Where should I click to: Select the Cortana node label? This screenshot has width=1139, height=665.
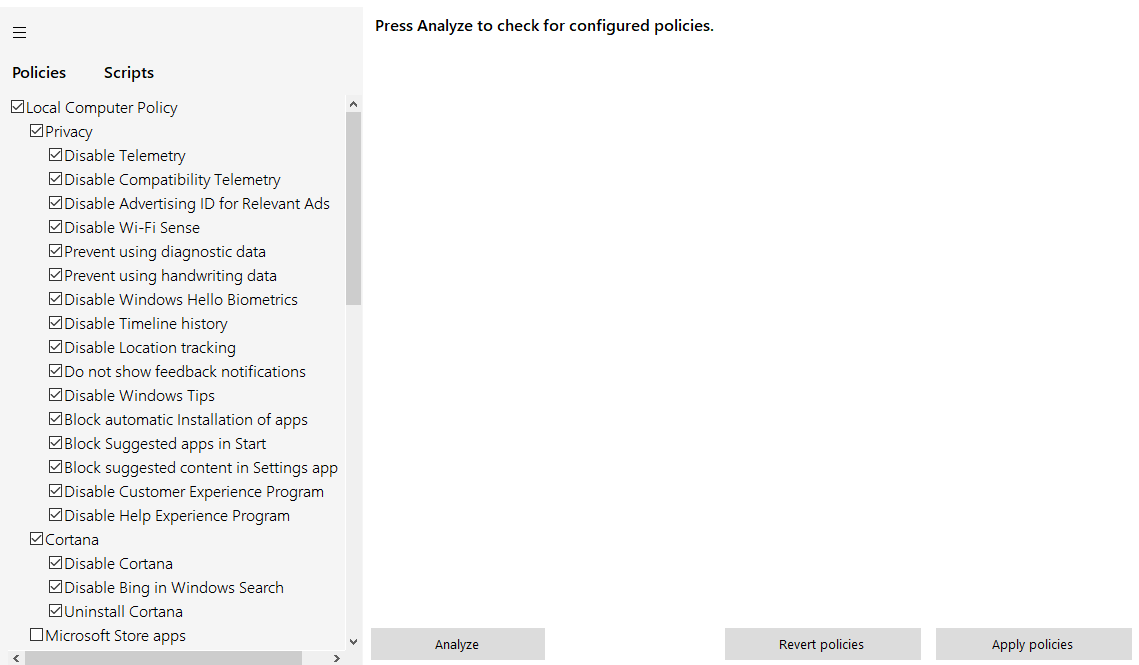click(x=72, y=539)
